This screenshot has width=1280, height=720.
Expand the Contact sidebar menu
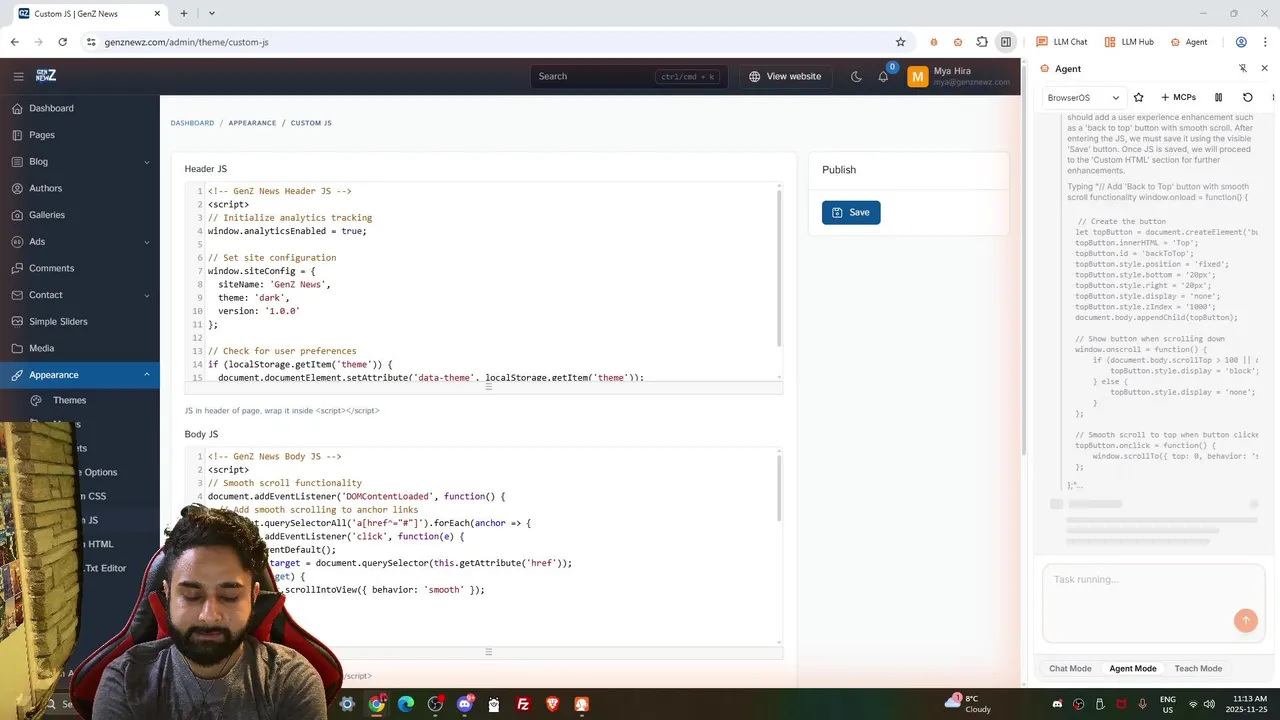coord(80,295)
